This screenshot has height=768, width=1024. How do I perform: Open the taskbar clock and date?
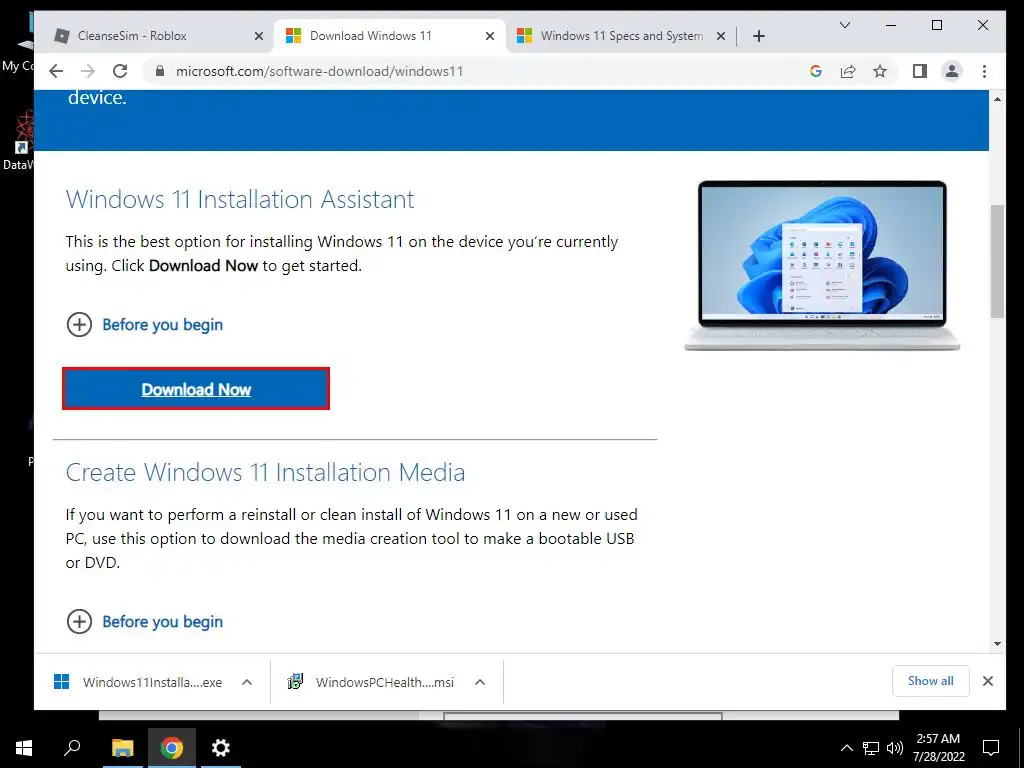pyautogui.click(x=938, y=748)
